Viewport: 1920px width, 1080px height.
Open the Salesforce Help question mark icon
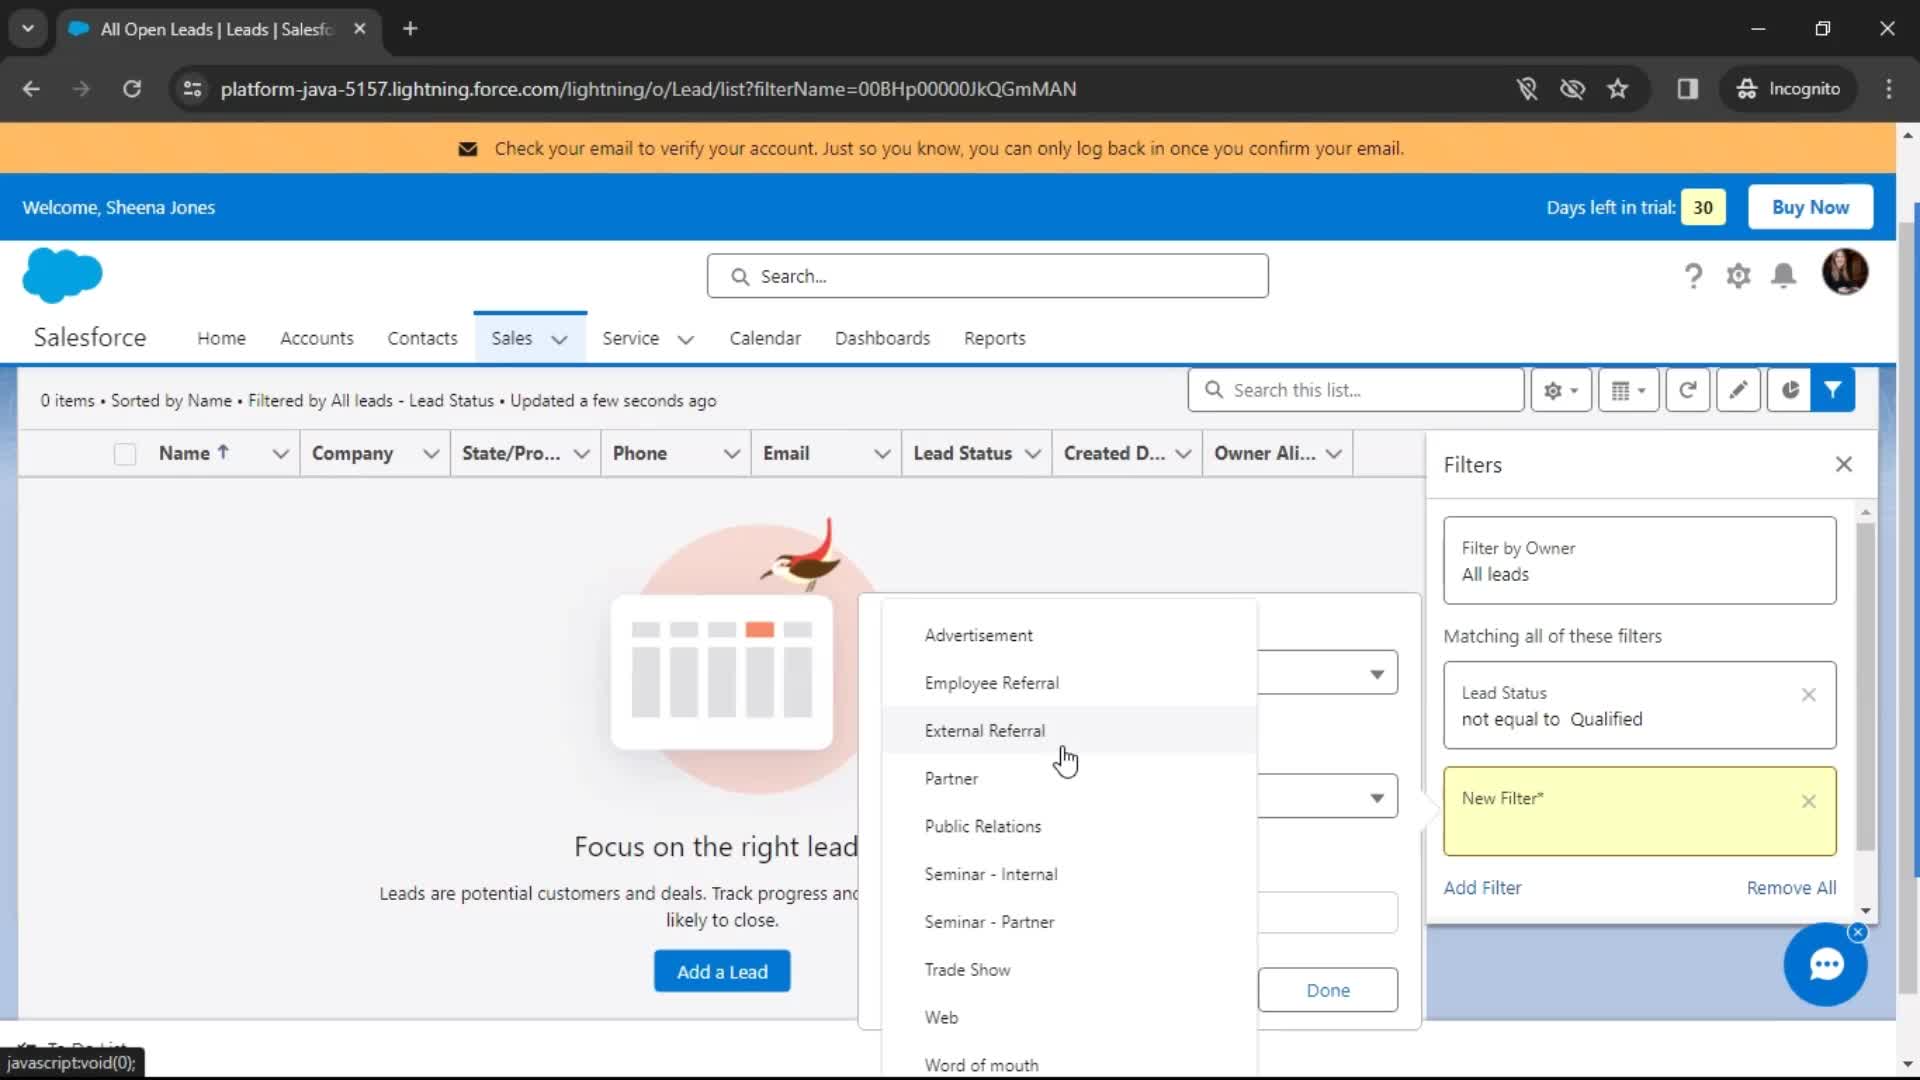pyautogui.click(x=1693, y=275)
